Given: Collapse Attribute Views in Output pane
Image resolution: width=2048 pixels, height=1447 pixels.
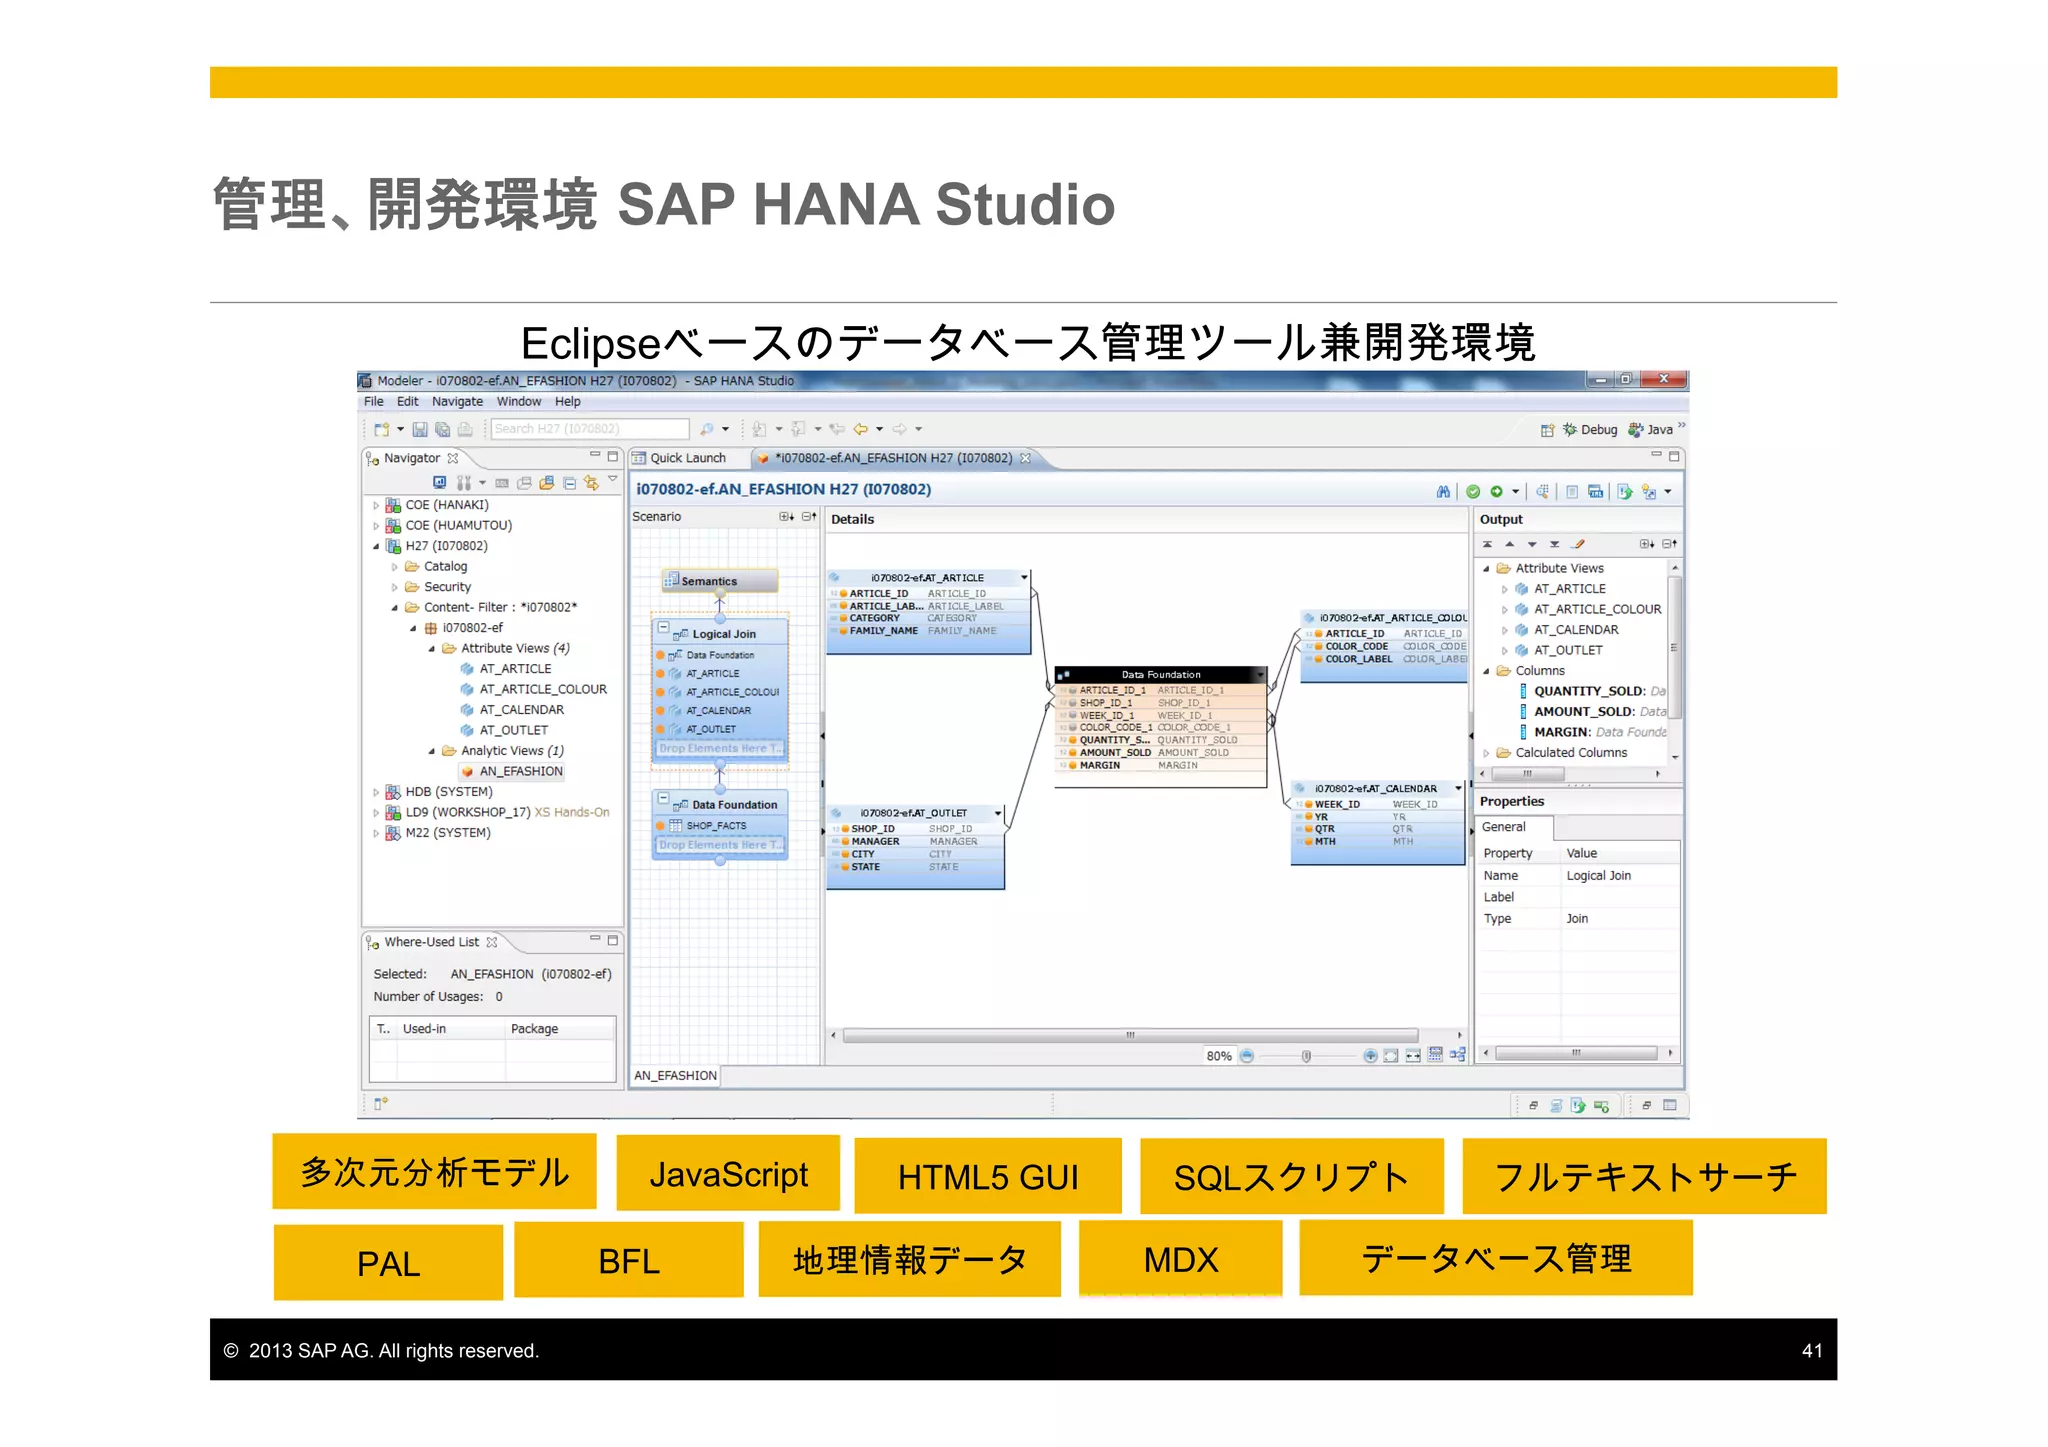Looking at the screenshot, I should point(1486,569).
